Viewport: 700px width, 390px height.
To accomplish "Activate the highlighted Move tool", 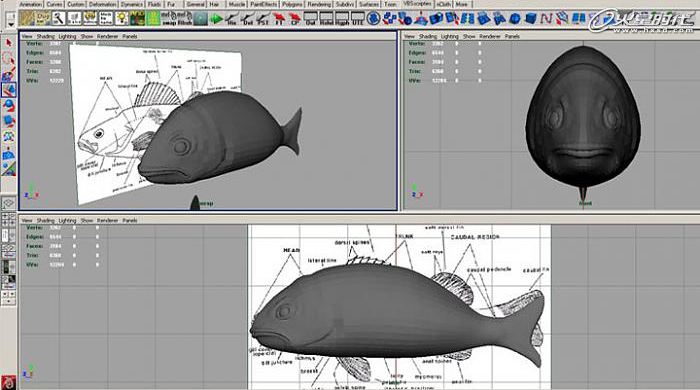I will (8, 90).
